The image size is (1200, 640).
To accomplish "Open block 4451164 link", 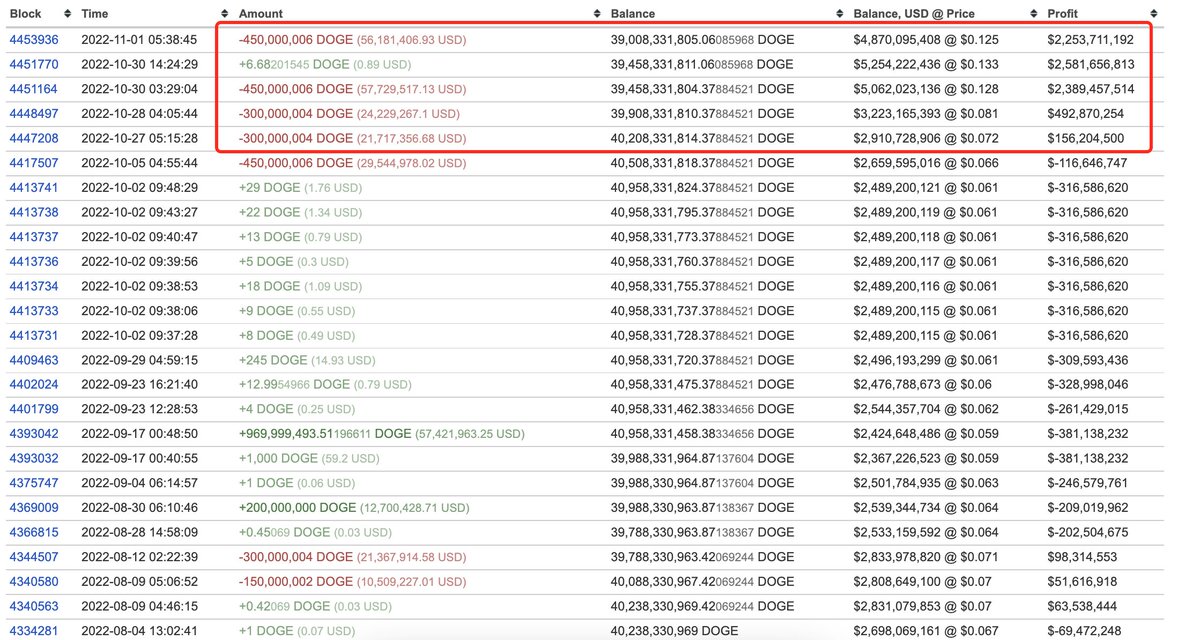I will click(34, 89).
